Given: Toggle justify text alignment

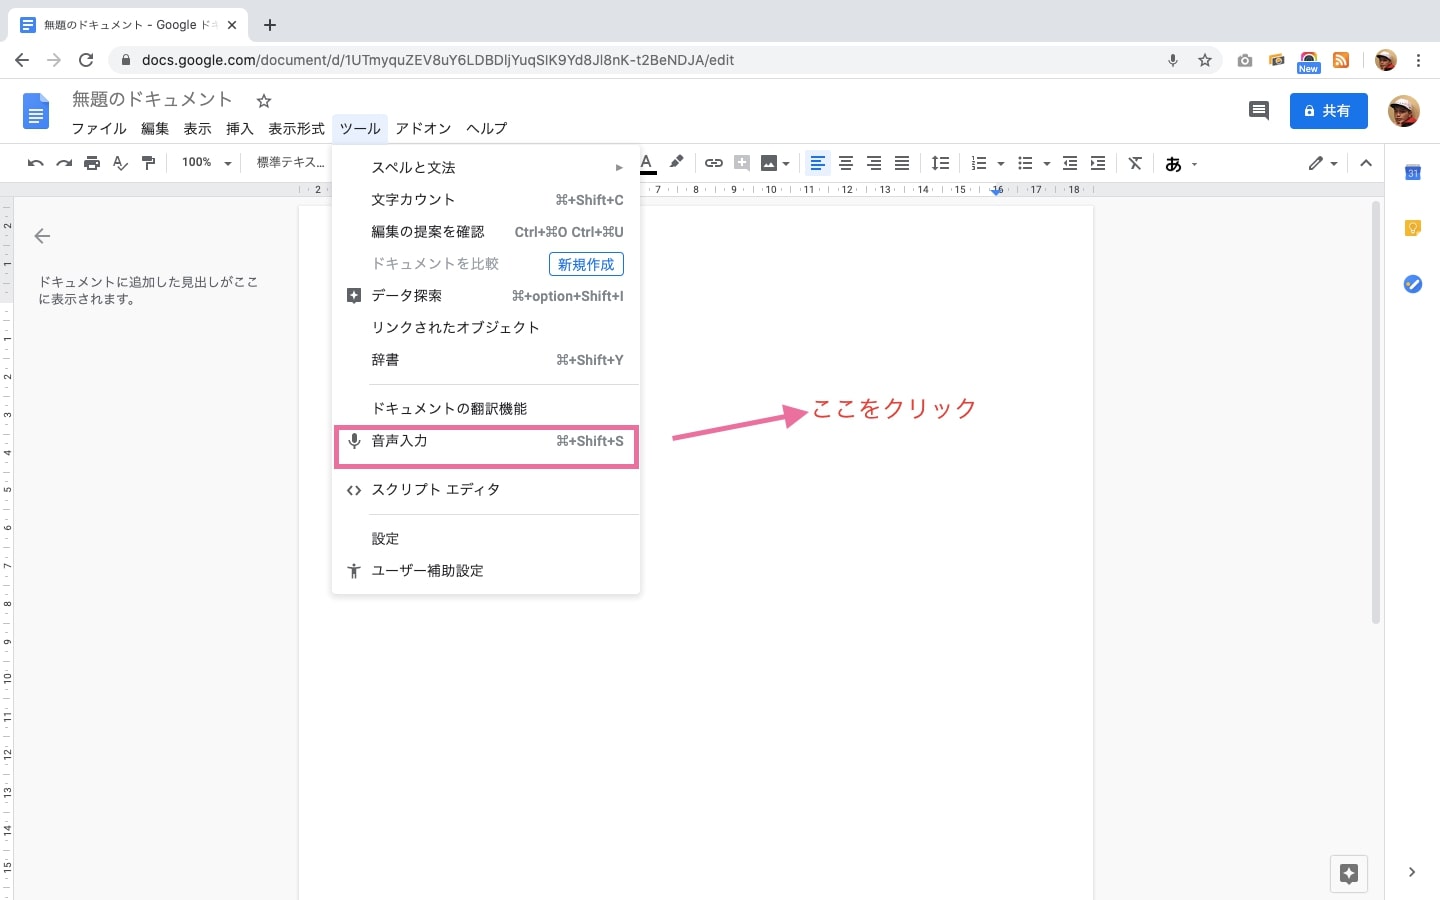Looking at the screenshot, I should coord(902,163).
